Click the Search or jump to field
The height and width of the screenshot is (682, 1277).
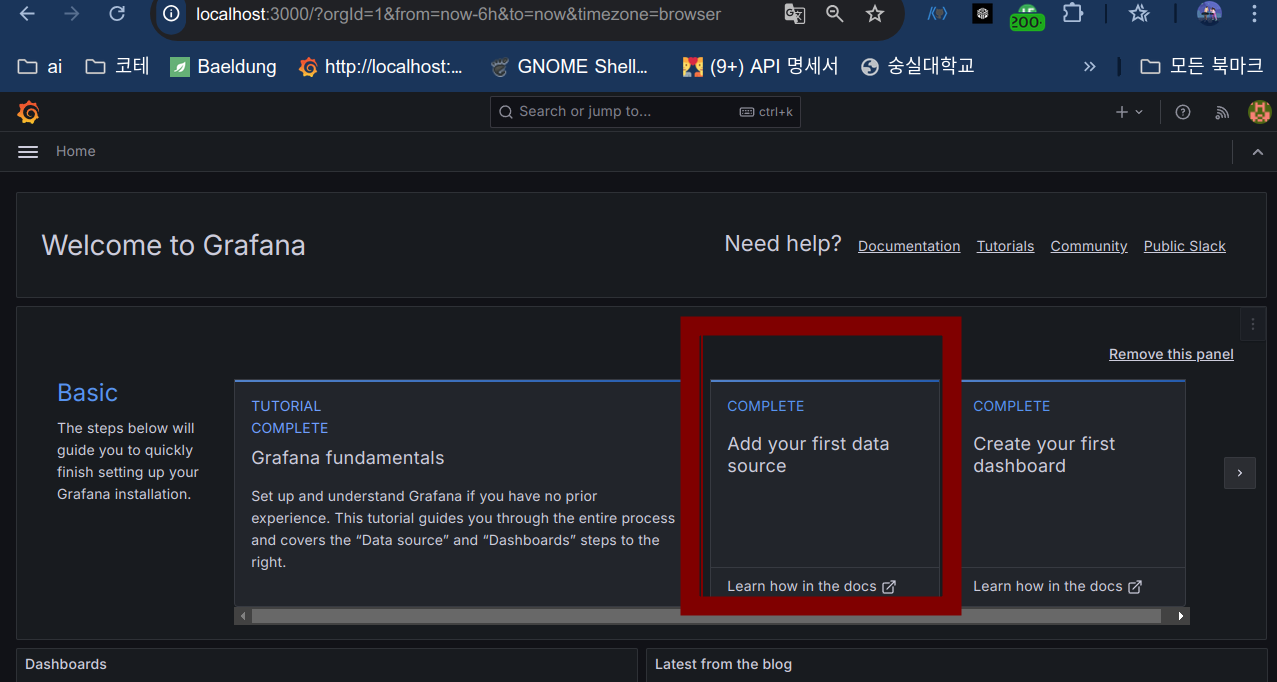tap(645, 112)
